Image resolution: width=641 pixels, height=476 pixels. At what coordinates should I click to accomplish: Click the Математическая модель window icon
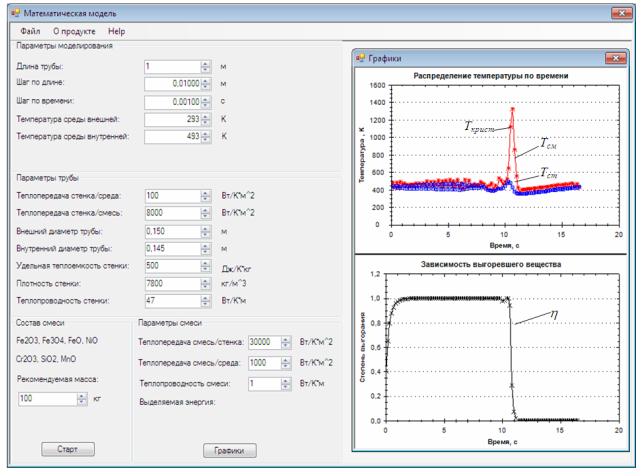pos(12,12)
